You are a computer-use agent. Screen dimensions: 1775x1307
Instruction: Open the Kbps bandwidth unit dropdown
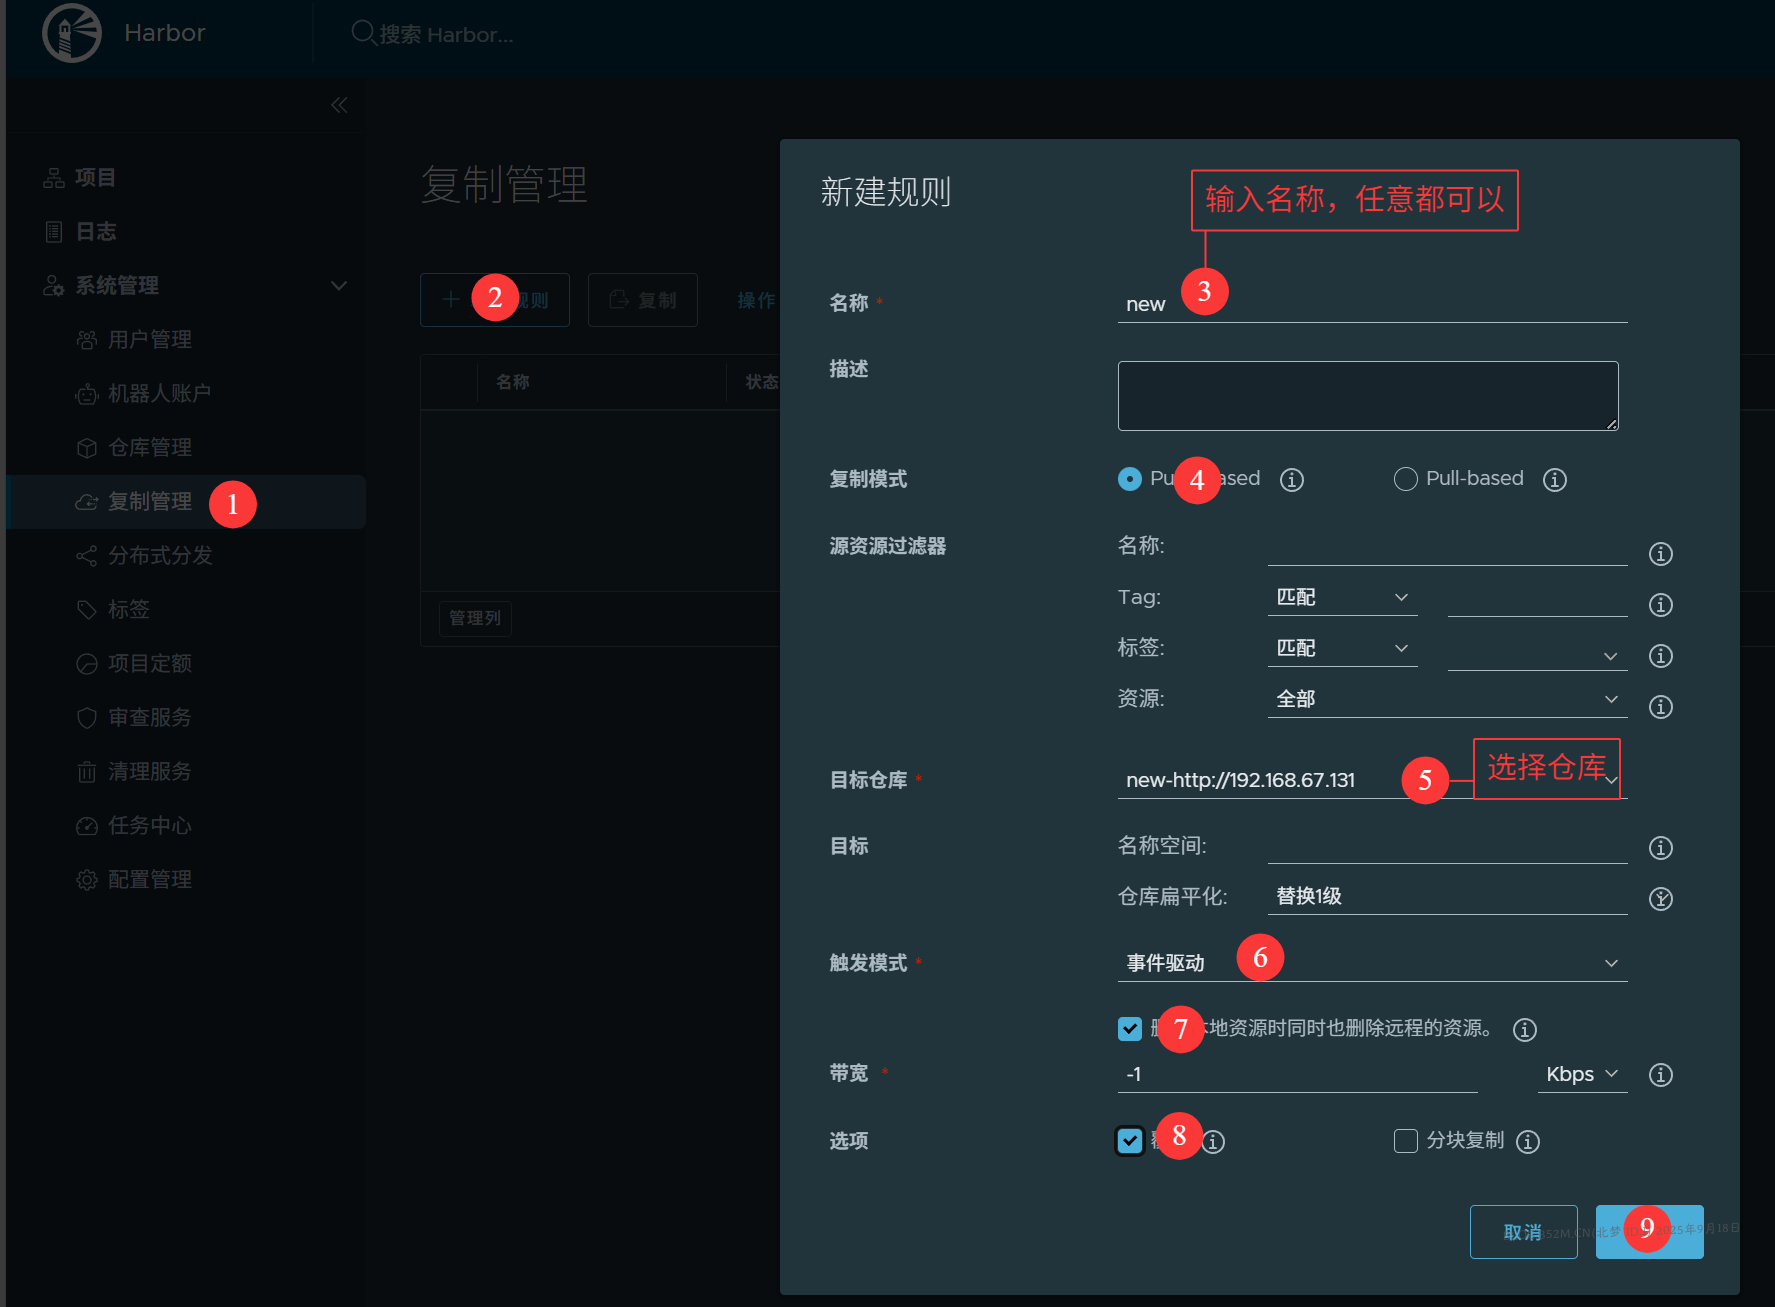(1581, 1074)
